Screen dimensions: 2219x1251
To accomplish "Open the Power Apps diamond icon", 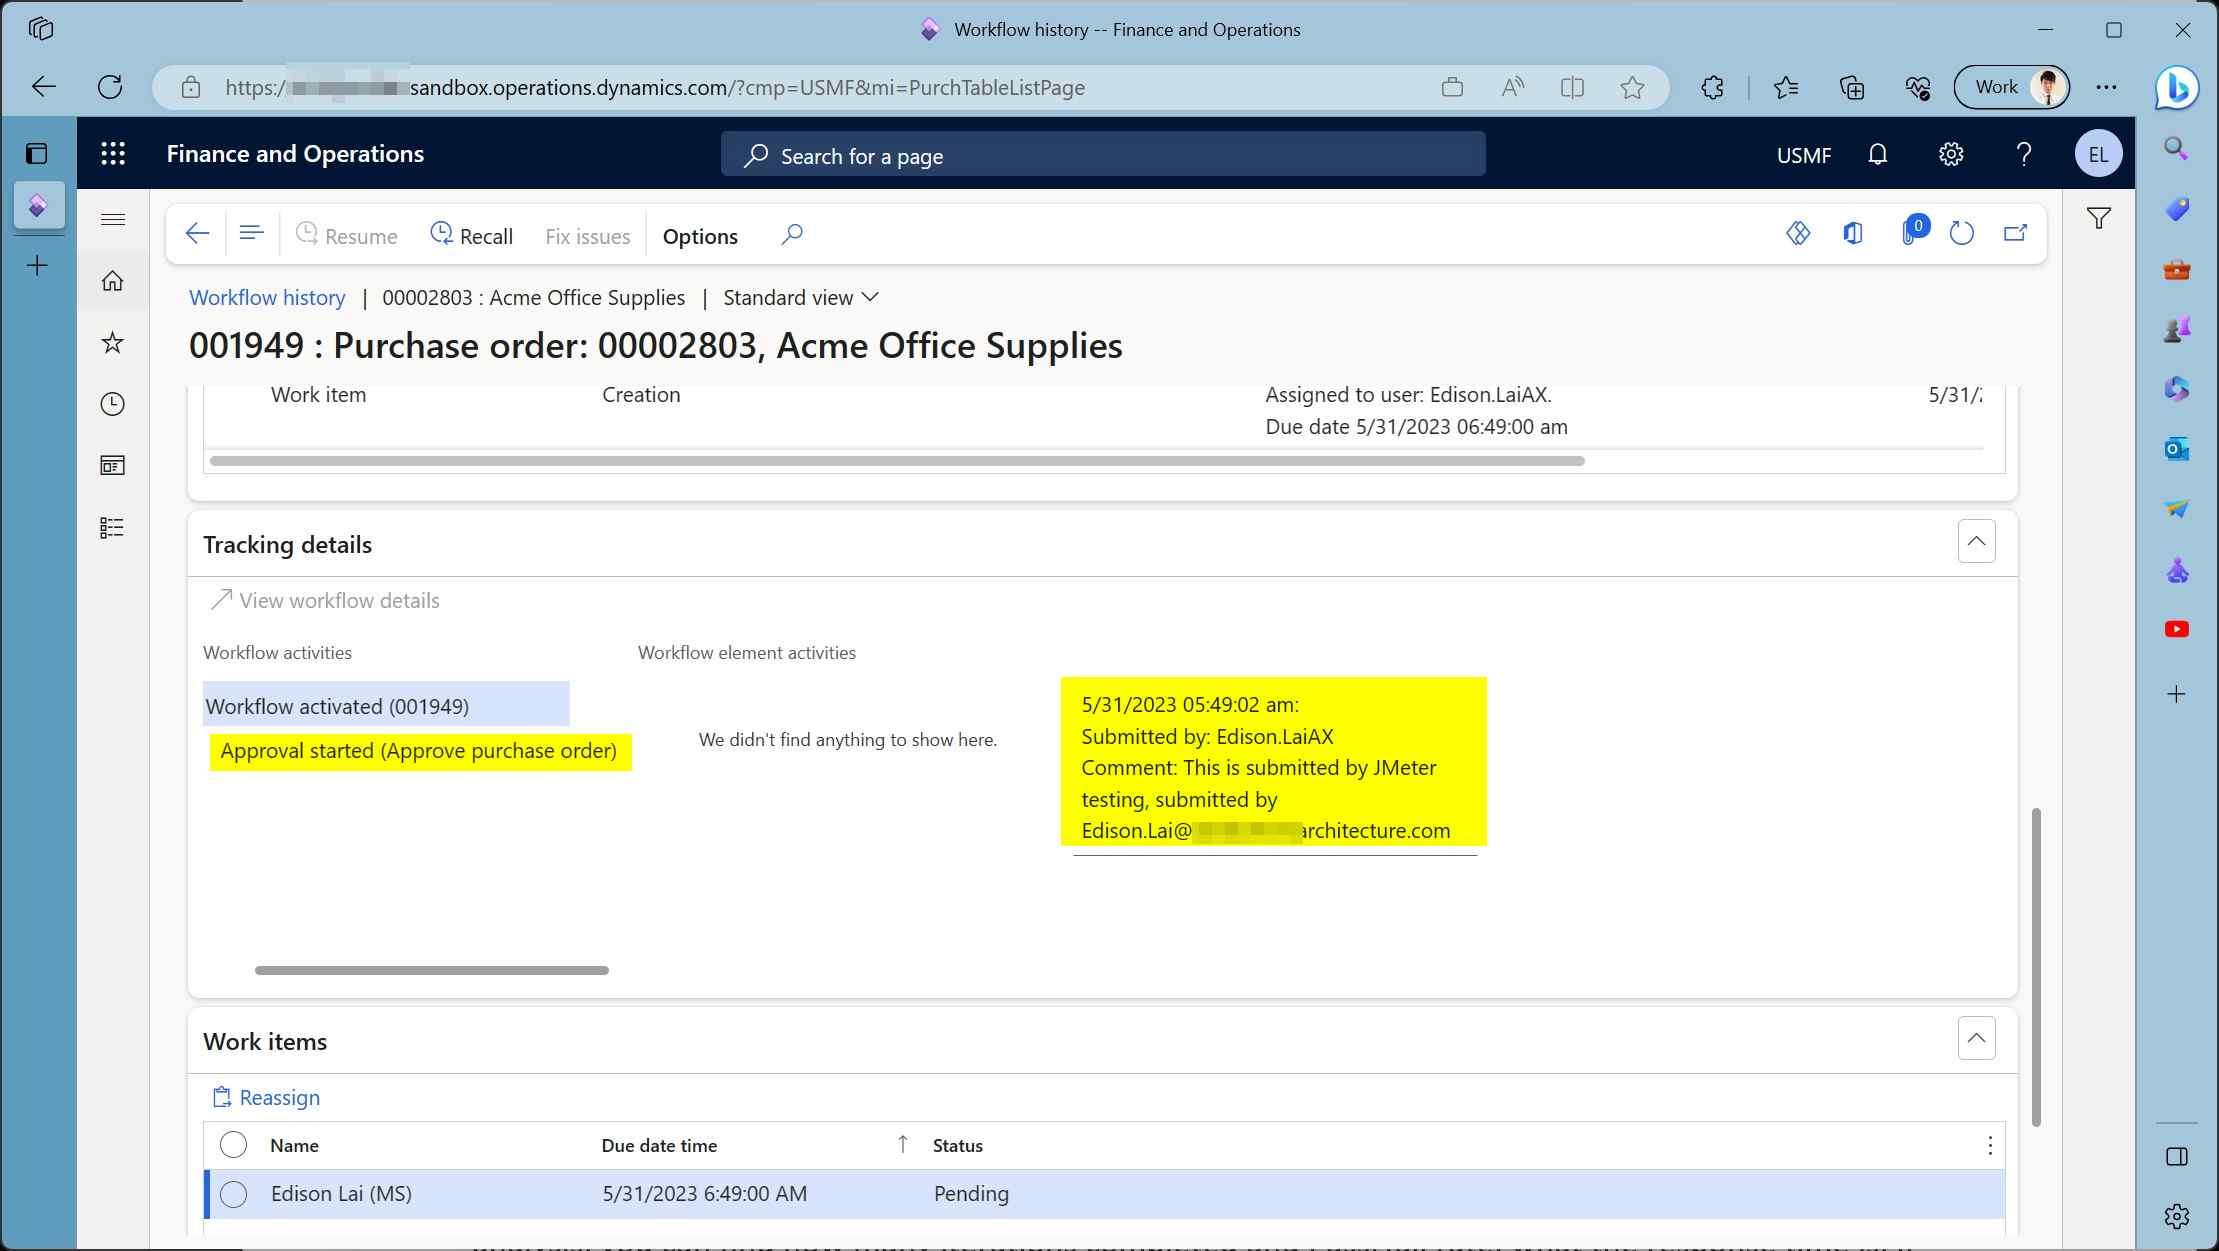I will point(1798,234).
